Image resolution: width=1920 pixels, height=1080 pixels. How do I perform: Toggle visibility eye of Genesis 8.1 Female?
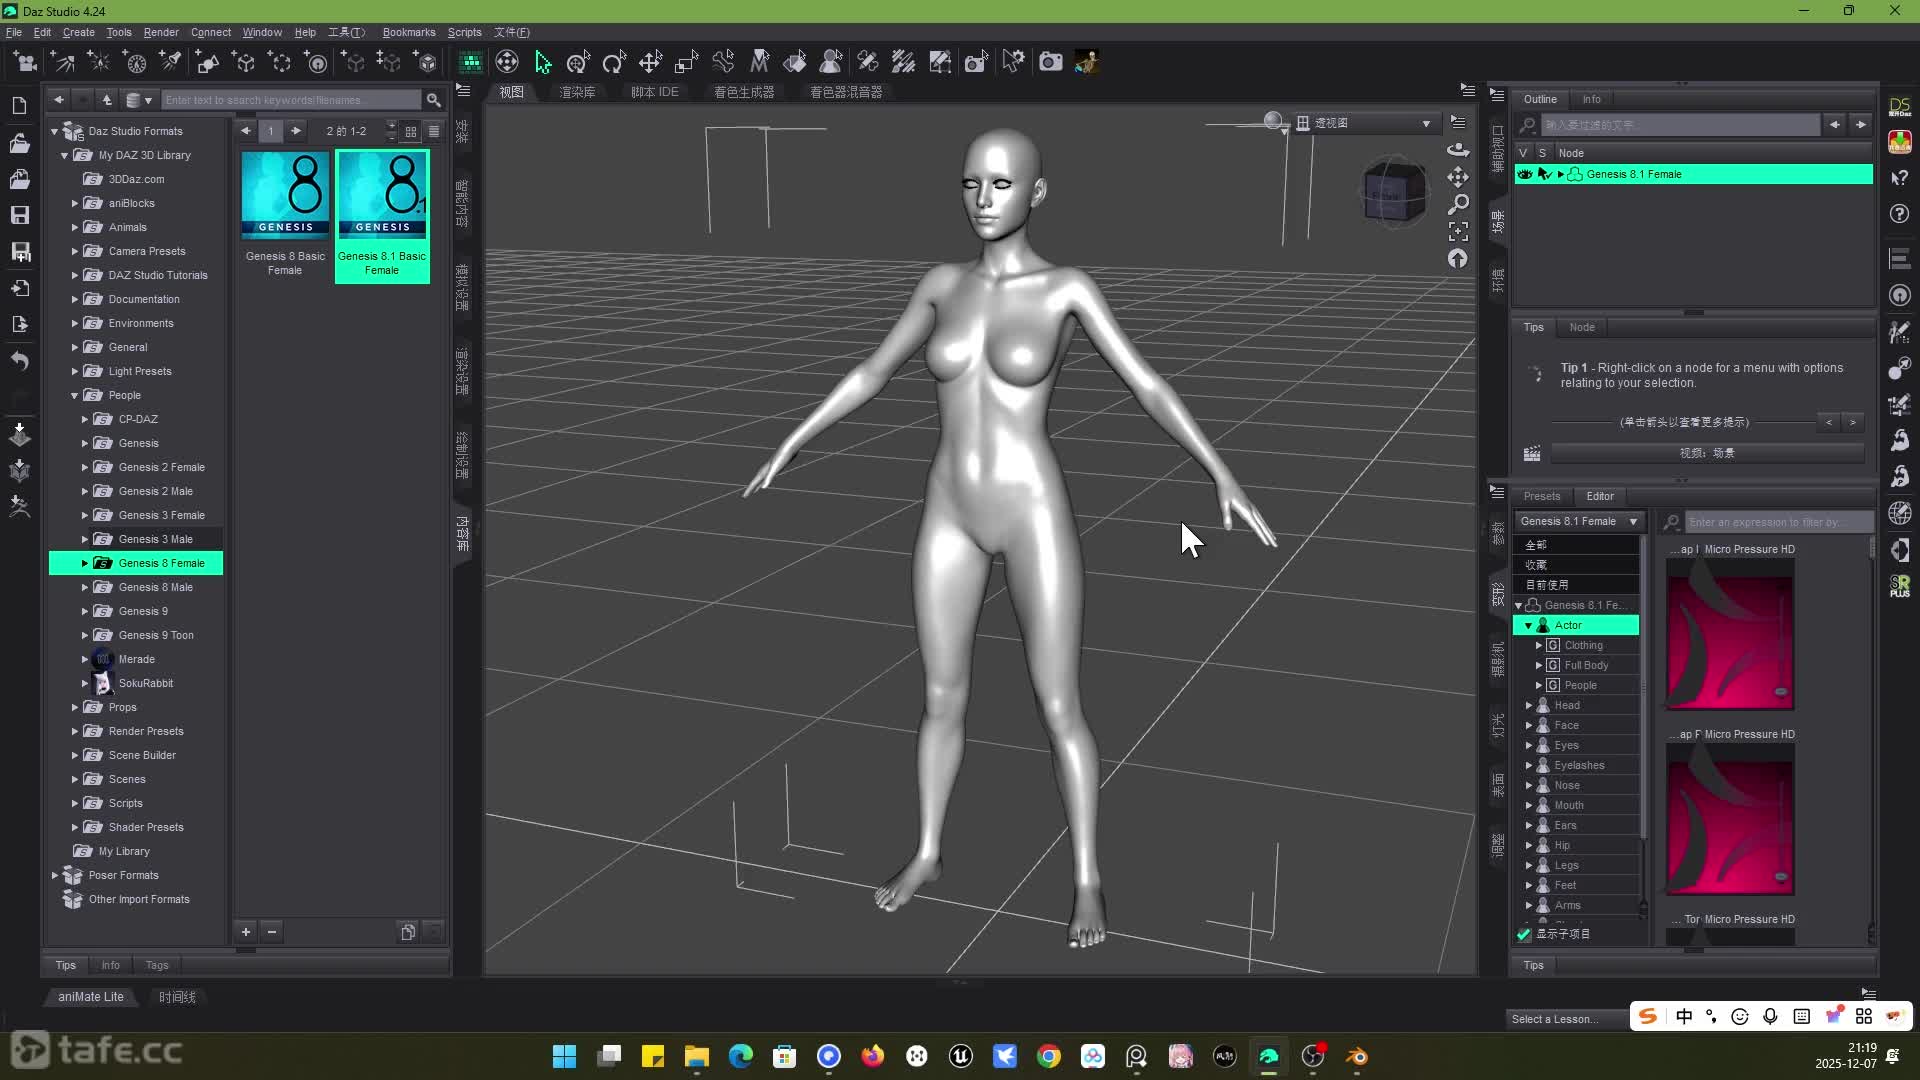(1524, 174)
